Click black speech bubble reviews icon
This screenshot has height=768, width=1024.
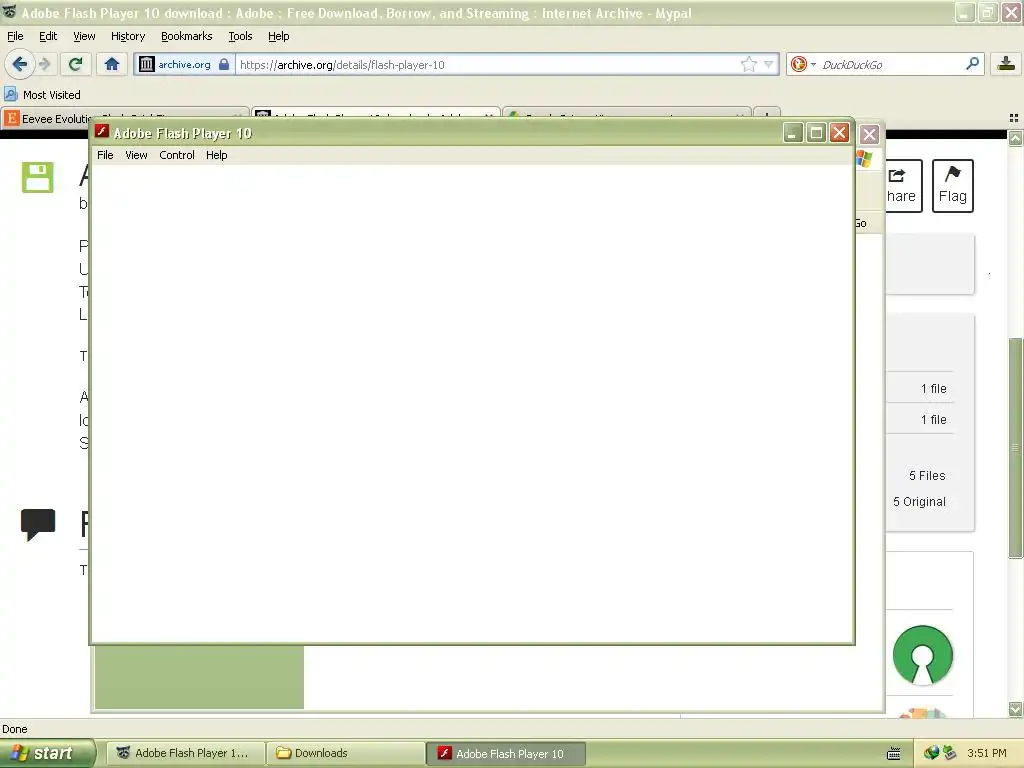pyautogui.click(x=38, y=525)
